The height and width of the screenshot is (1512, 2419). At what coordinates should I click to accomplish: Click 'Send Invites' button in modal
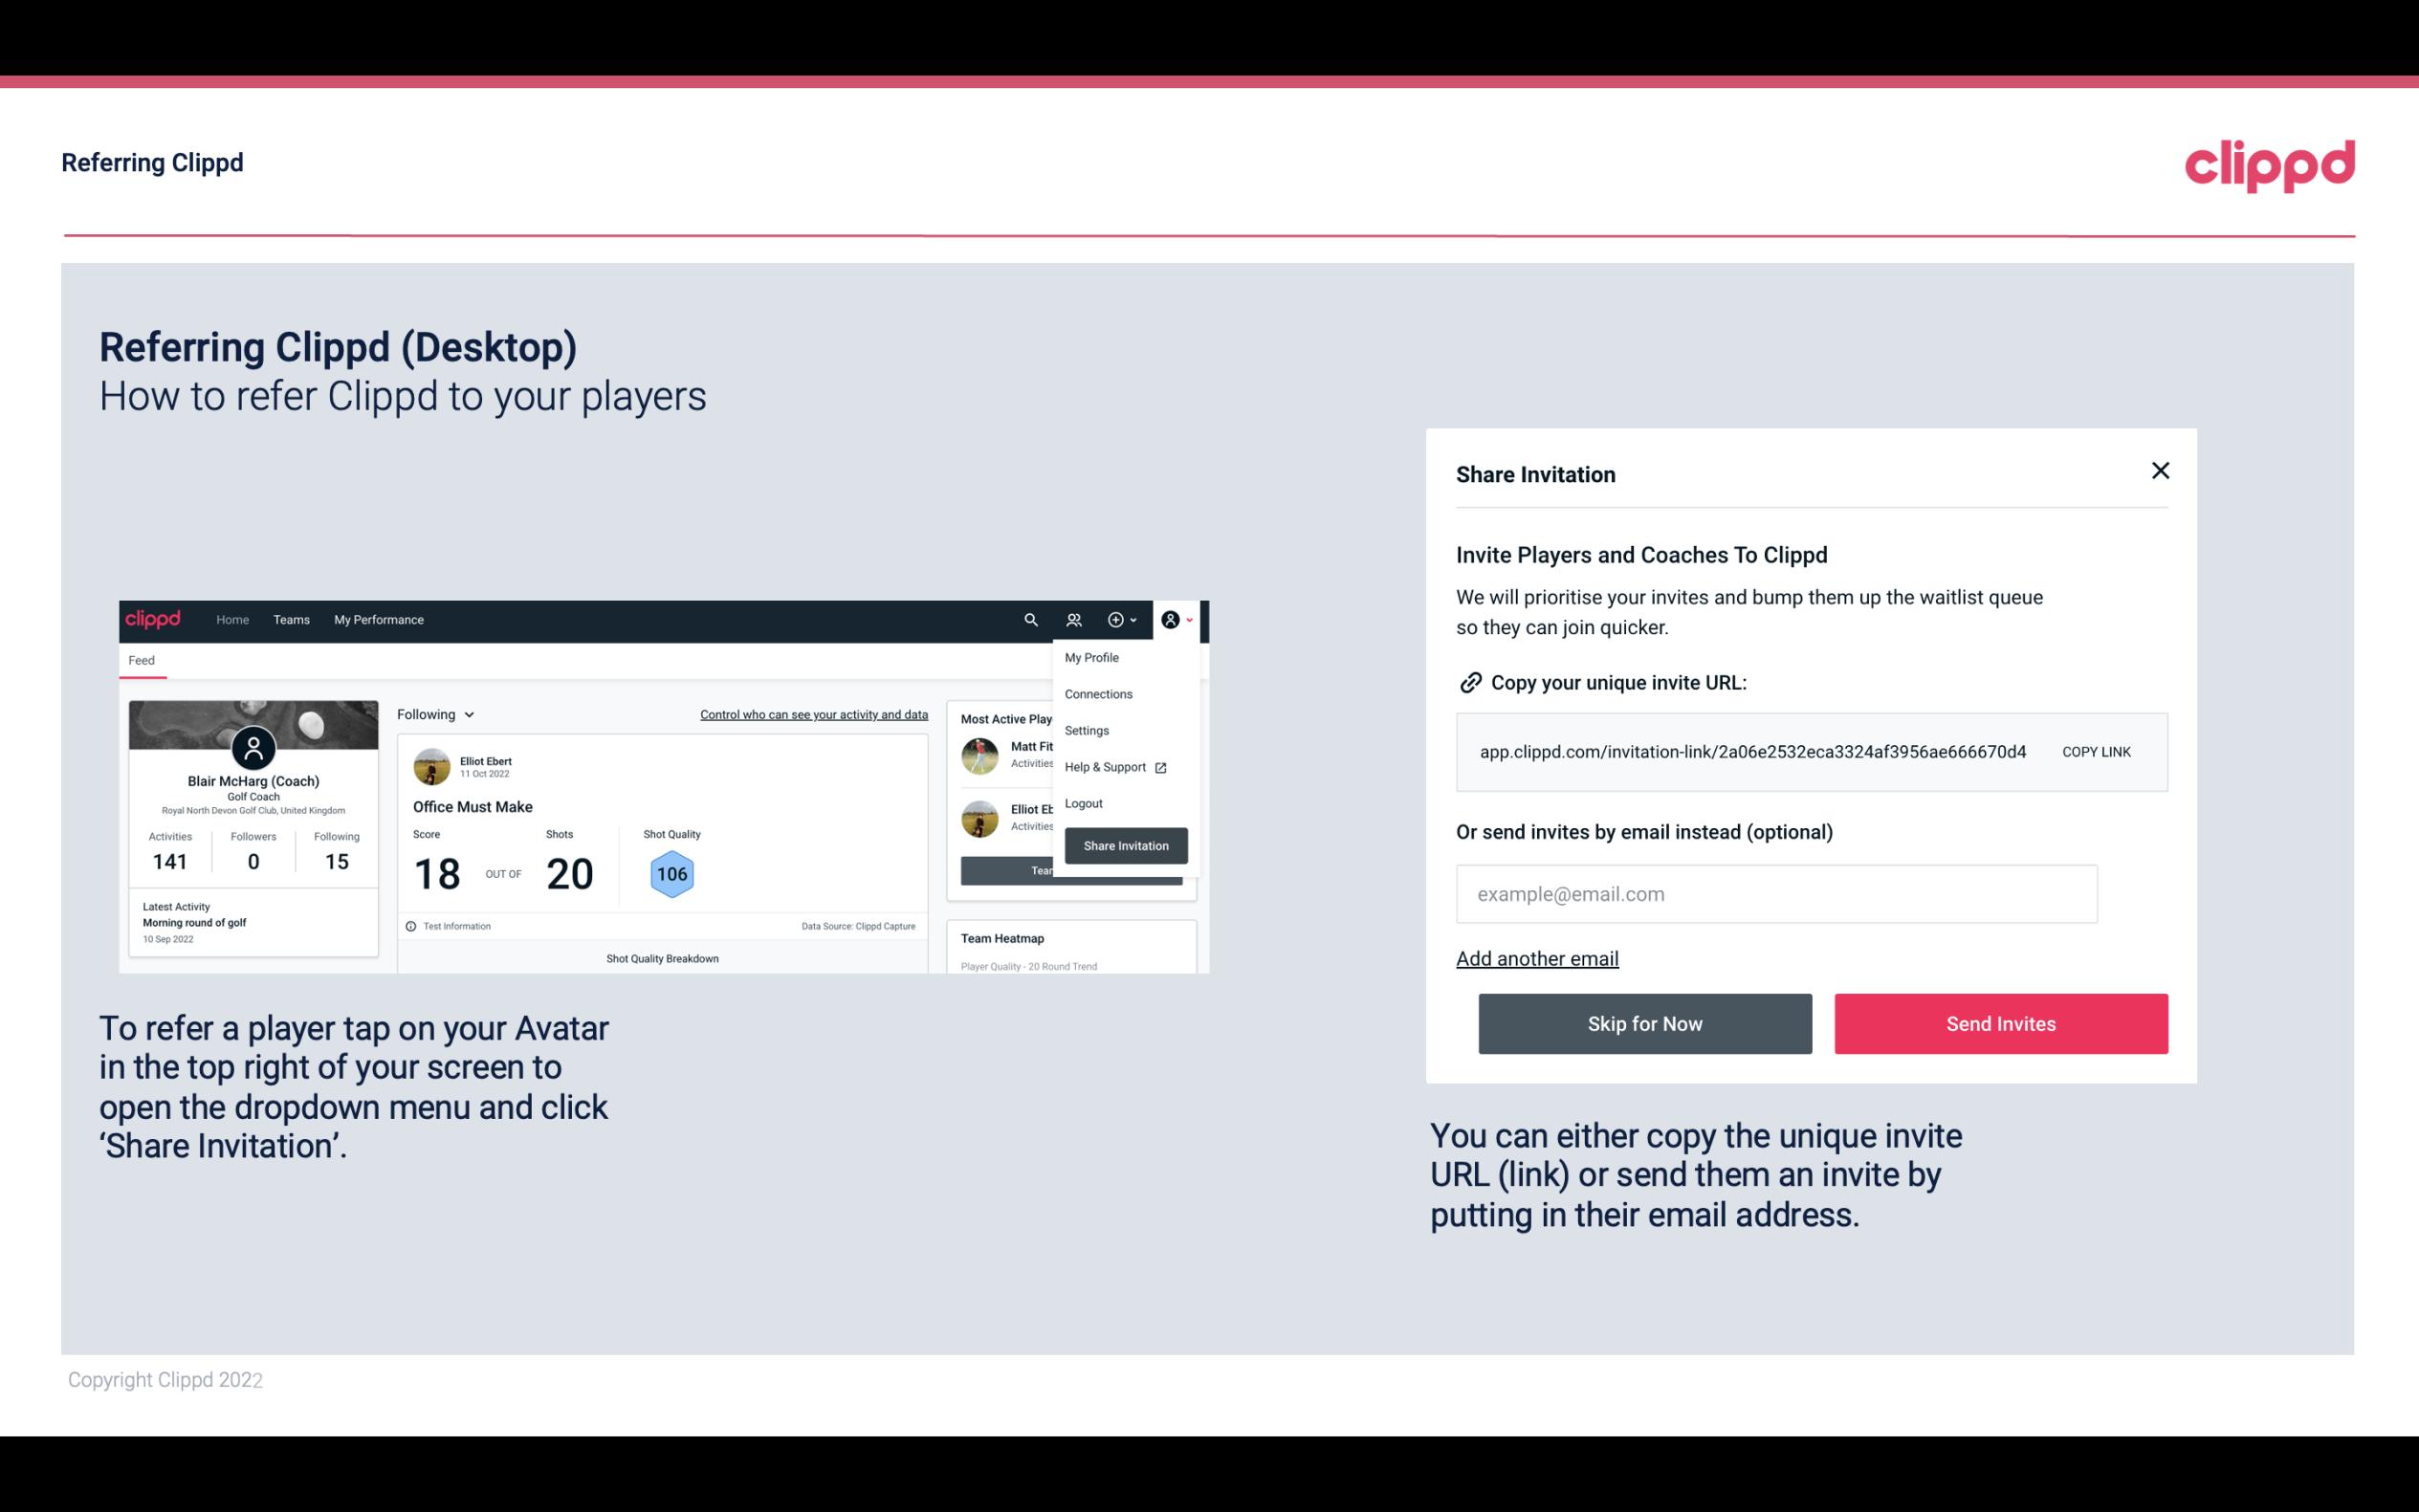(x=2001, y=1022)
